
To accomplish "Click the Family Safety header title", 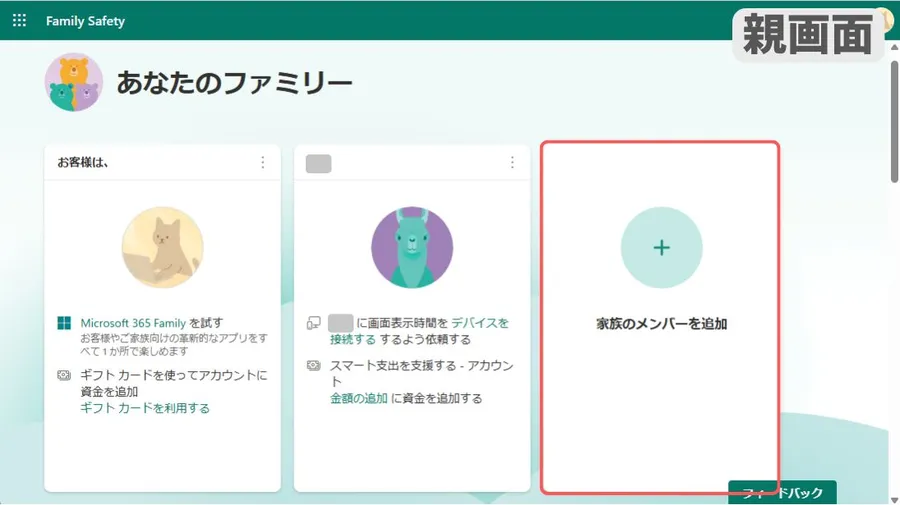I will [85, 21].
